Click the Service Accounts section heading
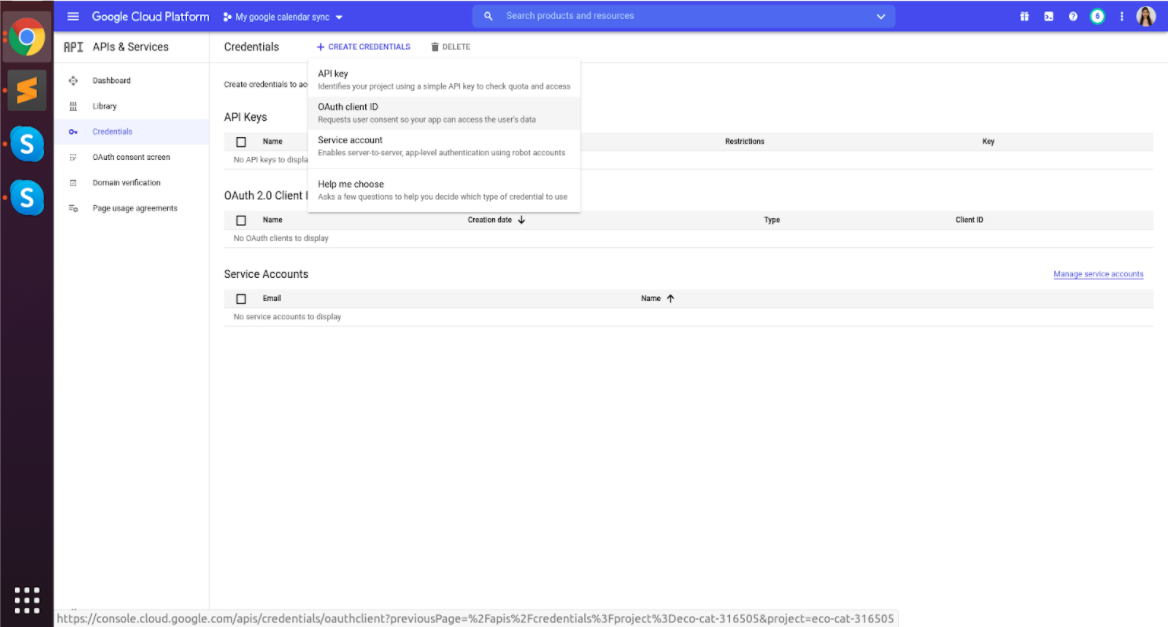The width and height of the screenshot is (1168, 627). pyautogui.click(x=266, y=274)
